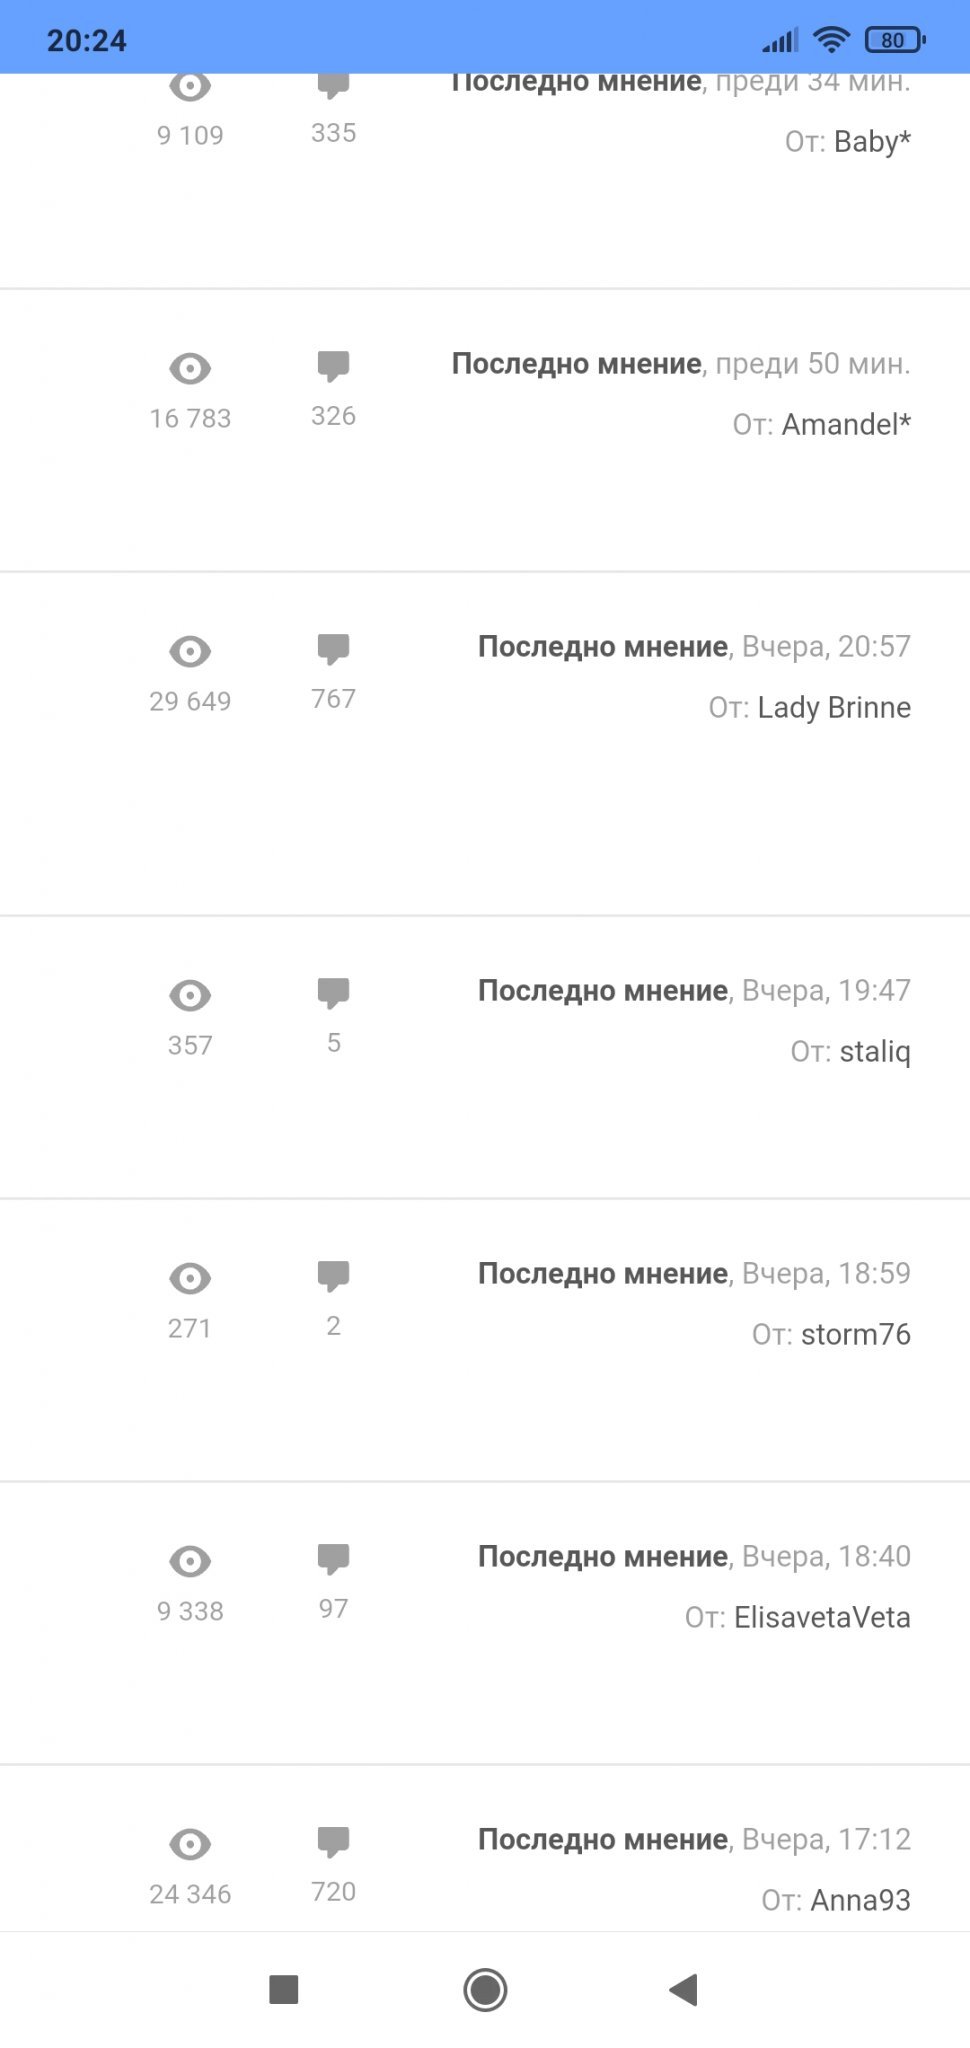The image size is (970, 2048).
Task: Tap the comment bubble icon above 767
Action: click(x=333, y=649)
